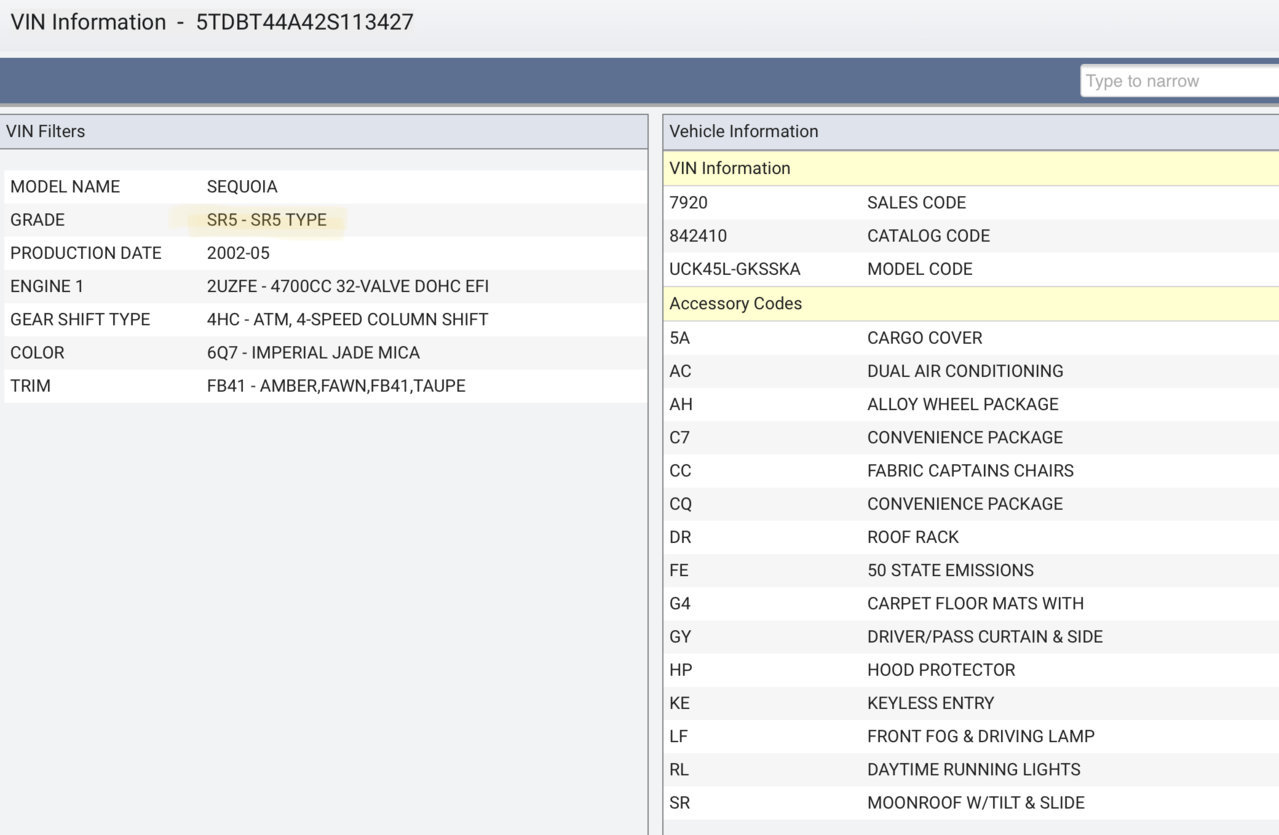Click the ROOF RACK accessory

coord(913,536)
